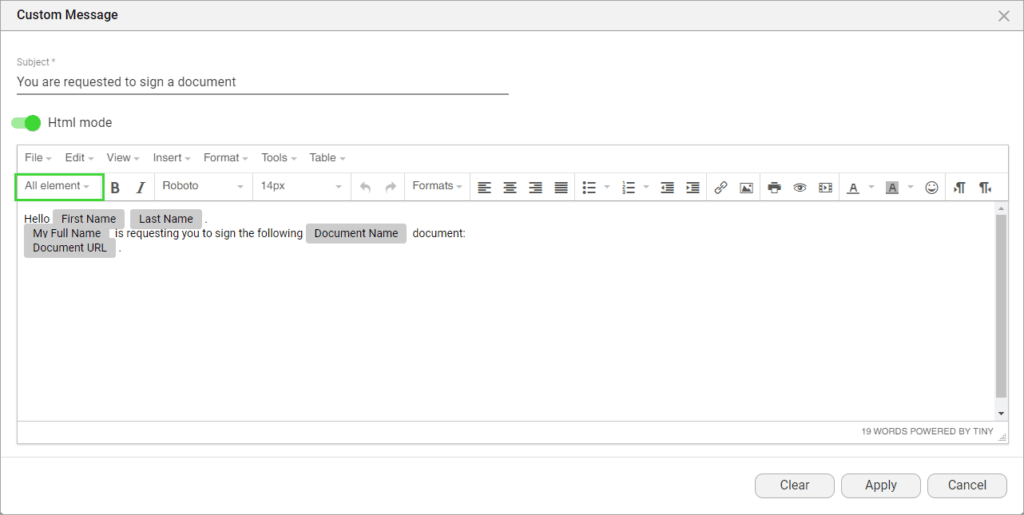Open the View menu
This screenshot has width=1024, height=515.
click(123, 157)
